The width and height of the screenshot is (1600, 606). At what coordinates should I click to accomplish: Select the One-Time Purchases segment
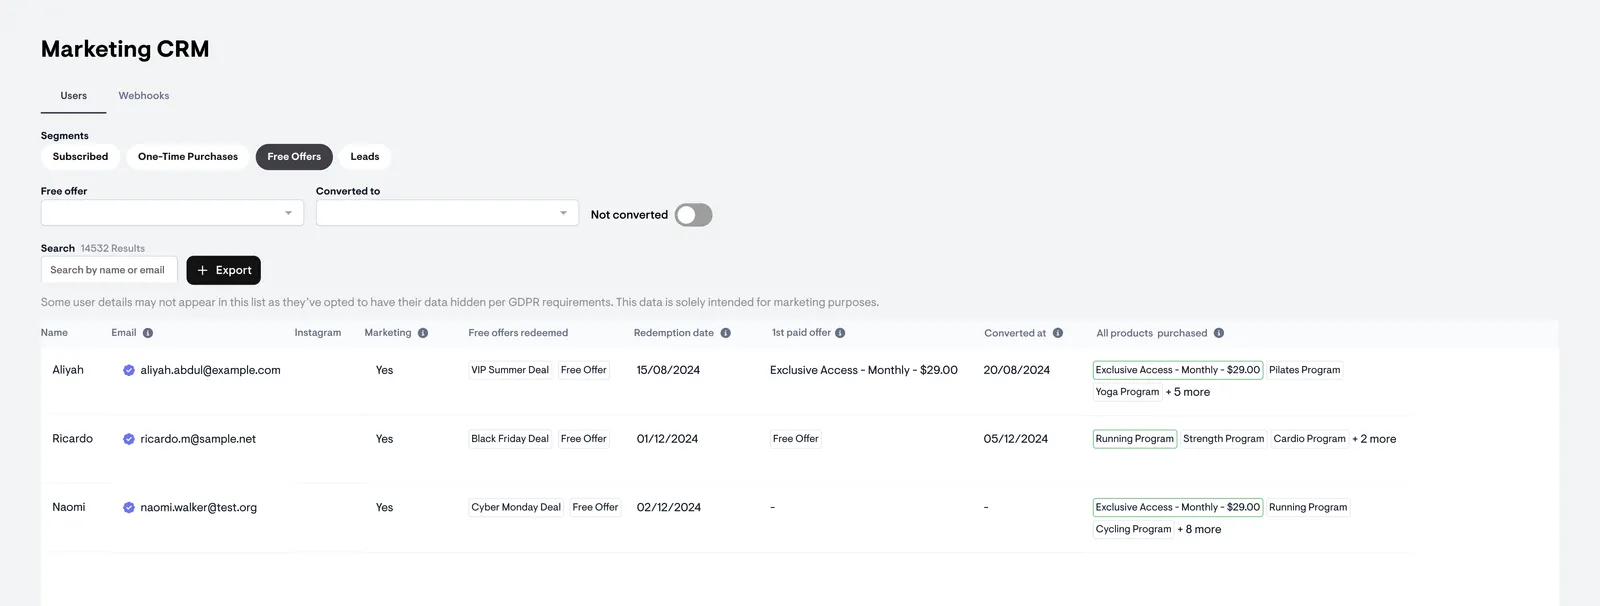(188, 157)
